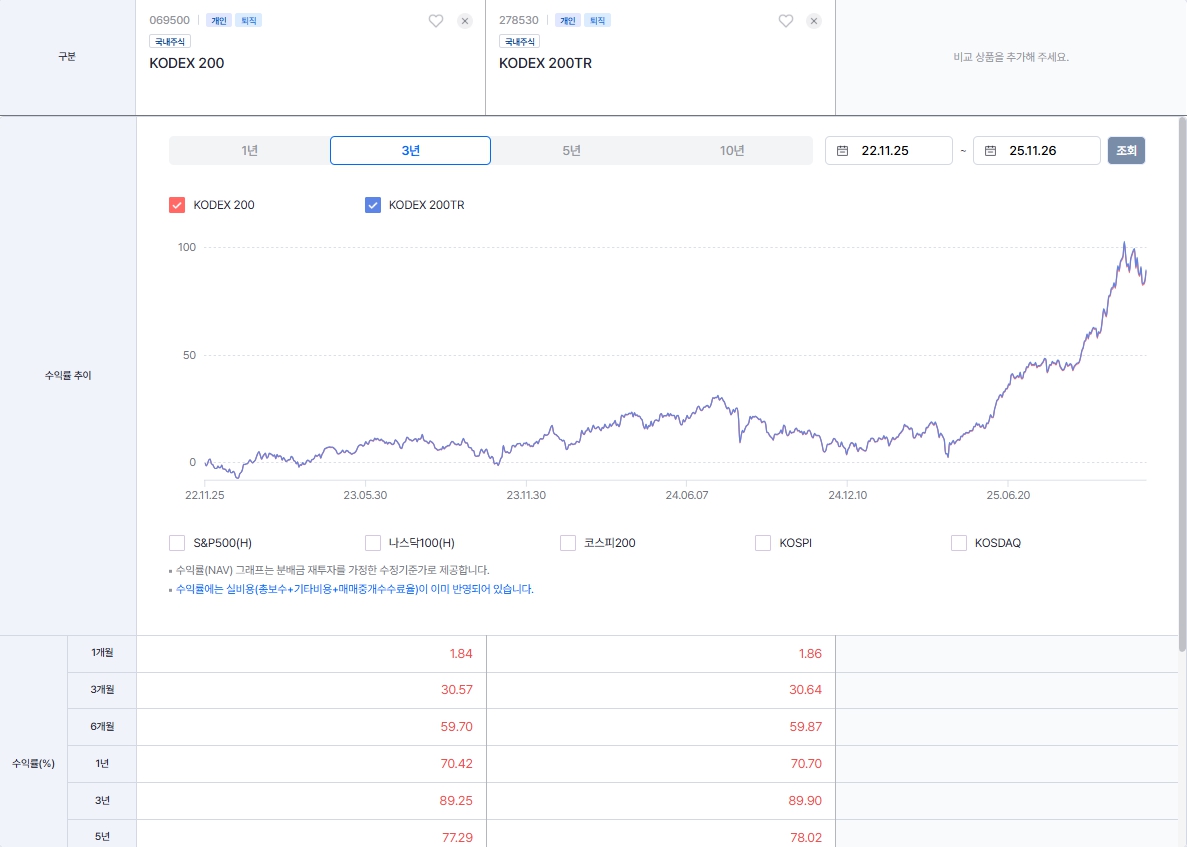This screenshot has height=847, width=1187.
Task: Click the KODEX 200TR product name
Action: pos(546,64)
